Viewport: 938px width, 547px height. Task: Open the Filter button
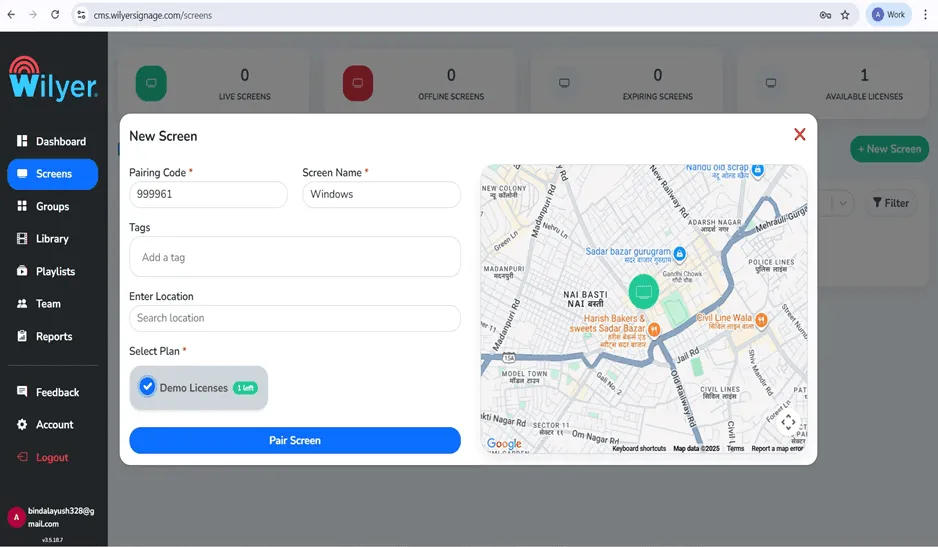pos(891,203)
